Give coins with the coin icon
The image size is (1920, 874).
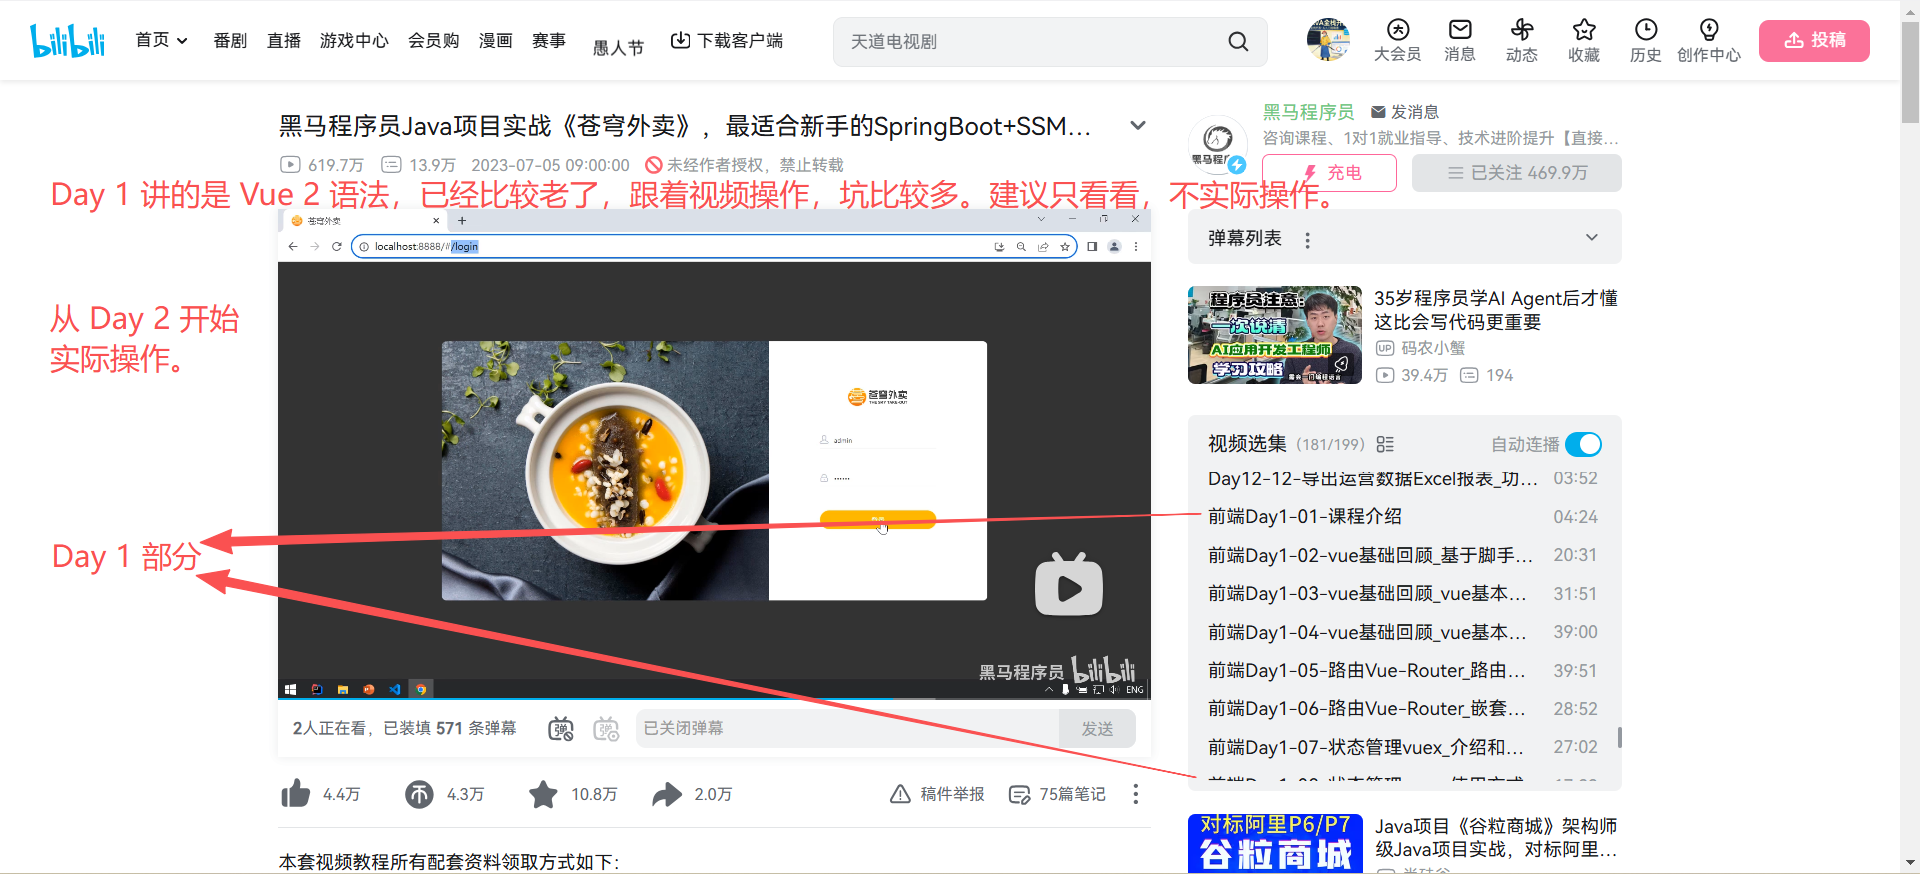pos(419,794)
